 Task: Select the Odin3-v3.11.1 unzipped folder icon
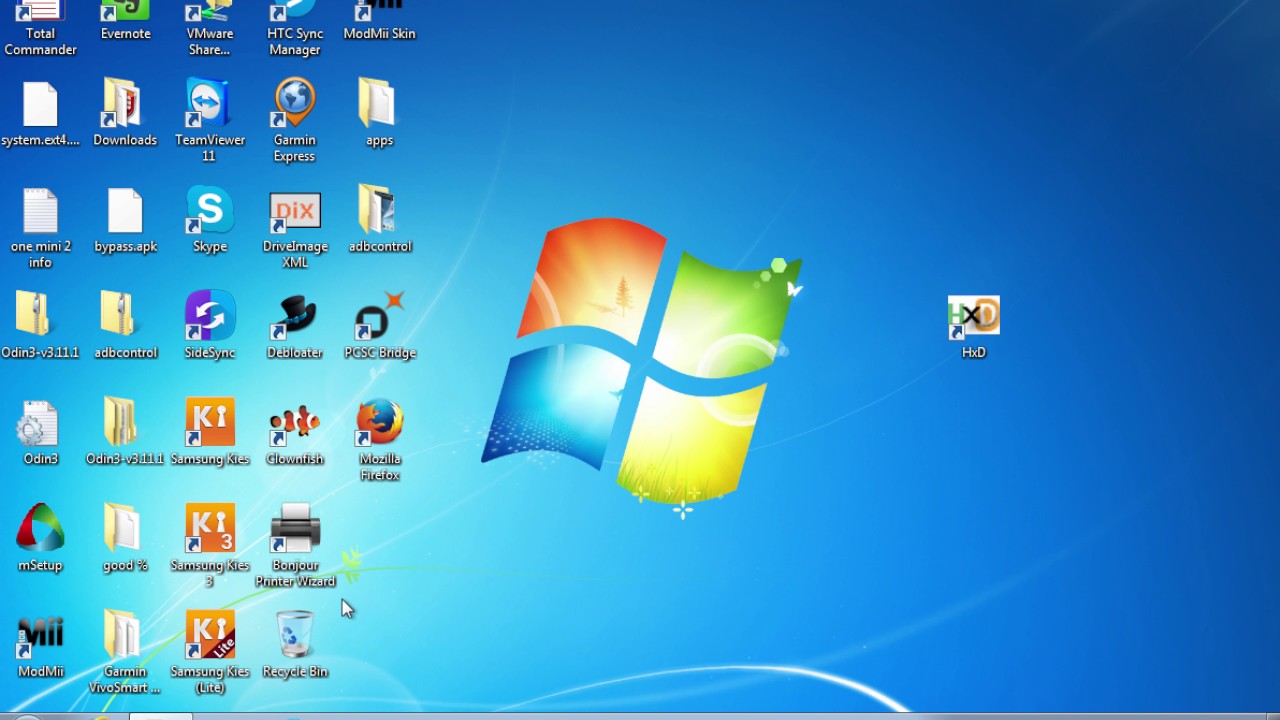[125, 432]
